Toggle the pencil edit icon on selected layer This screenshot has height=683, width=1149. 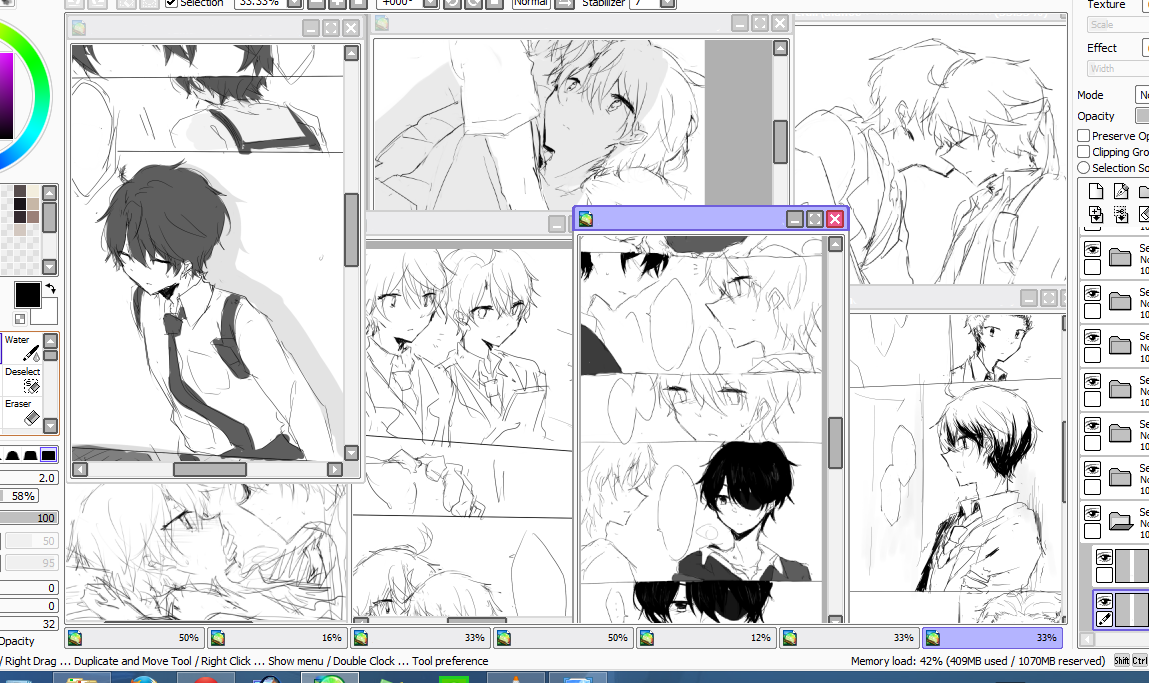[1104, 619]
